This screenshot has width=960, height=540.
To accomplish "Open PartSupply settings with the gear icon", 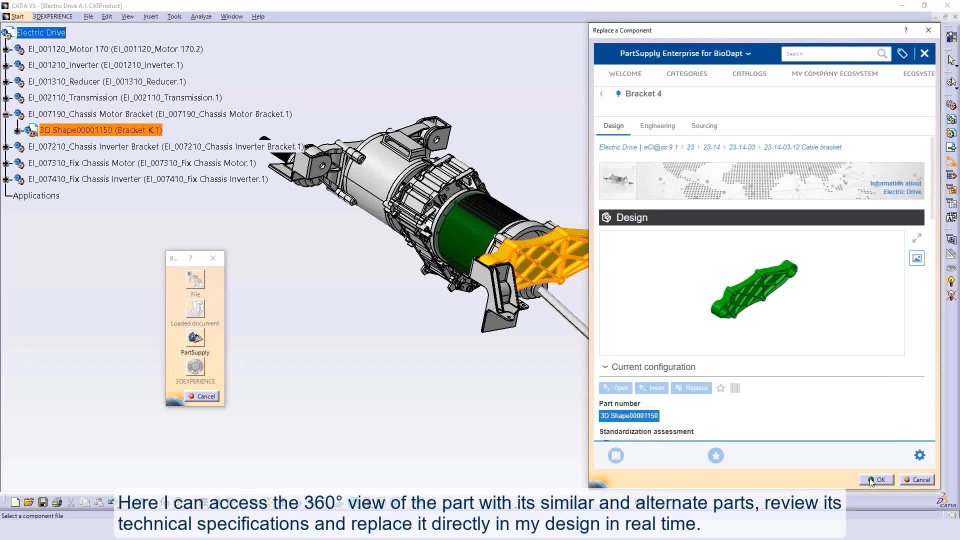I will [x=920, y=455].
